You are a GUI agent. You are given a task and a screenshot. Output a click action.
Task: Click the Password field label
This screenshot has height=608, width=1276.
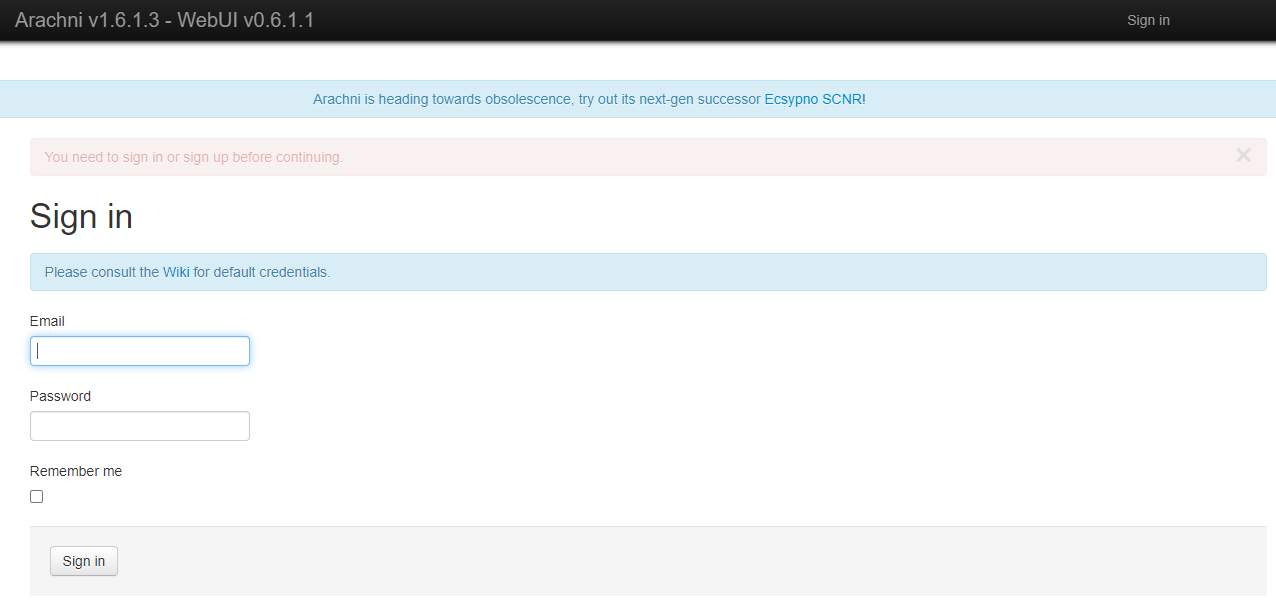tap(60, 396)
